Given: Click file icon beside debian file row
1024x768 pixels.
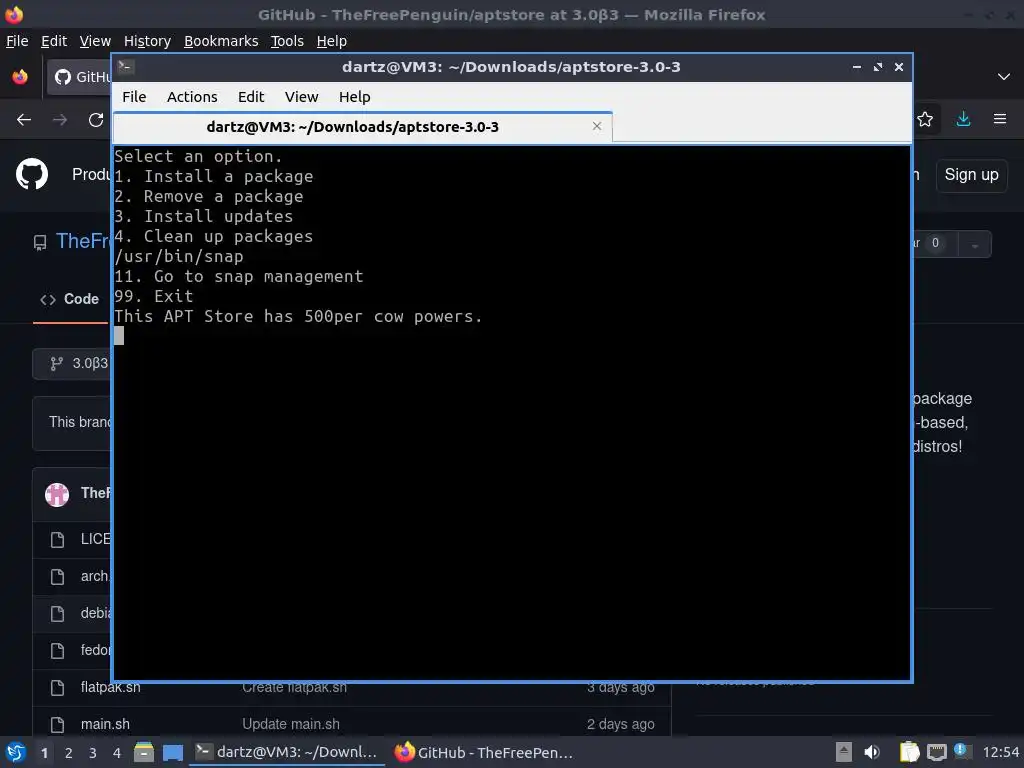Looking at the screenshot, I should pos(57,614).
